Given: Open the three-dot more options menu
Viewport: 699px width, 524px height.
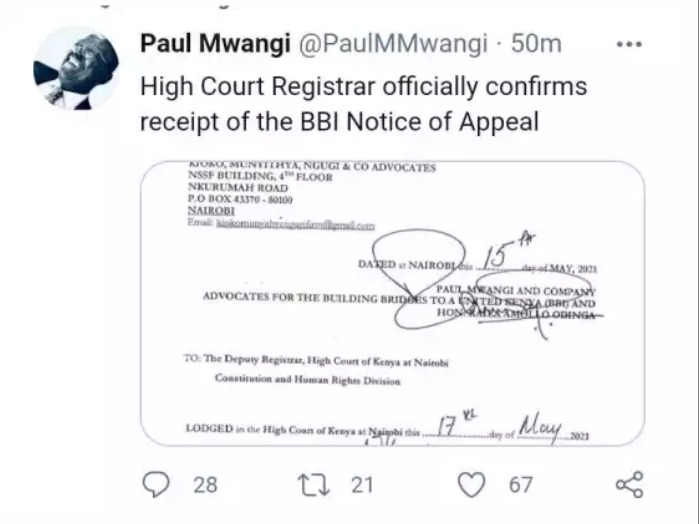Looking at the screenshot, I should [629, 44].
